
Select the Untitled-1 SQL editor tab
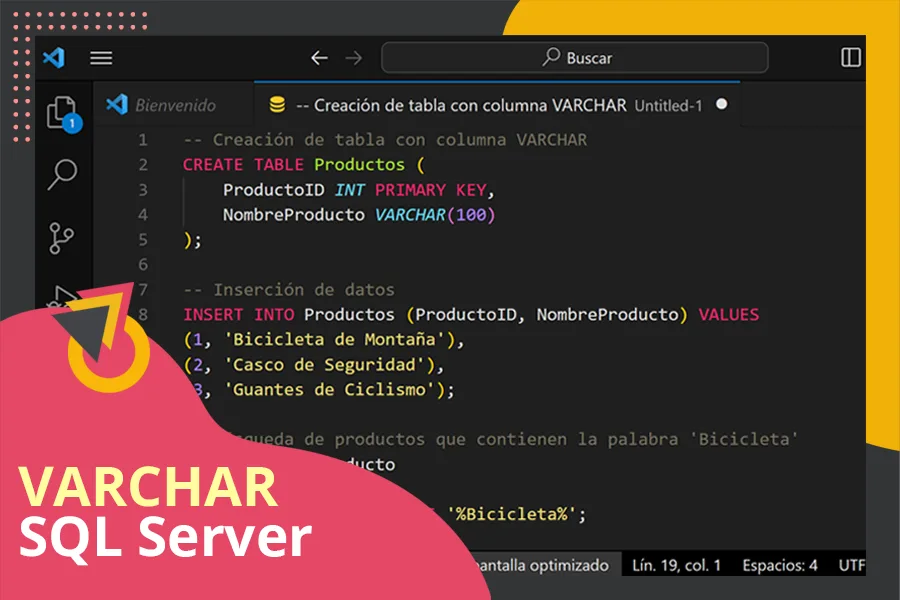497,105
